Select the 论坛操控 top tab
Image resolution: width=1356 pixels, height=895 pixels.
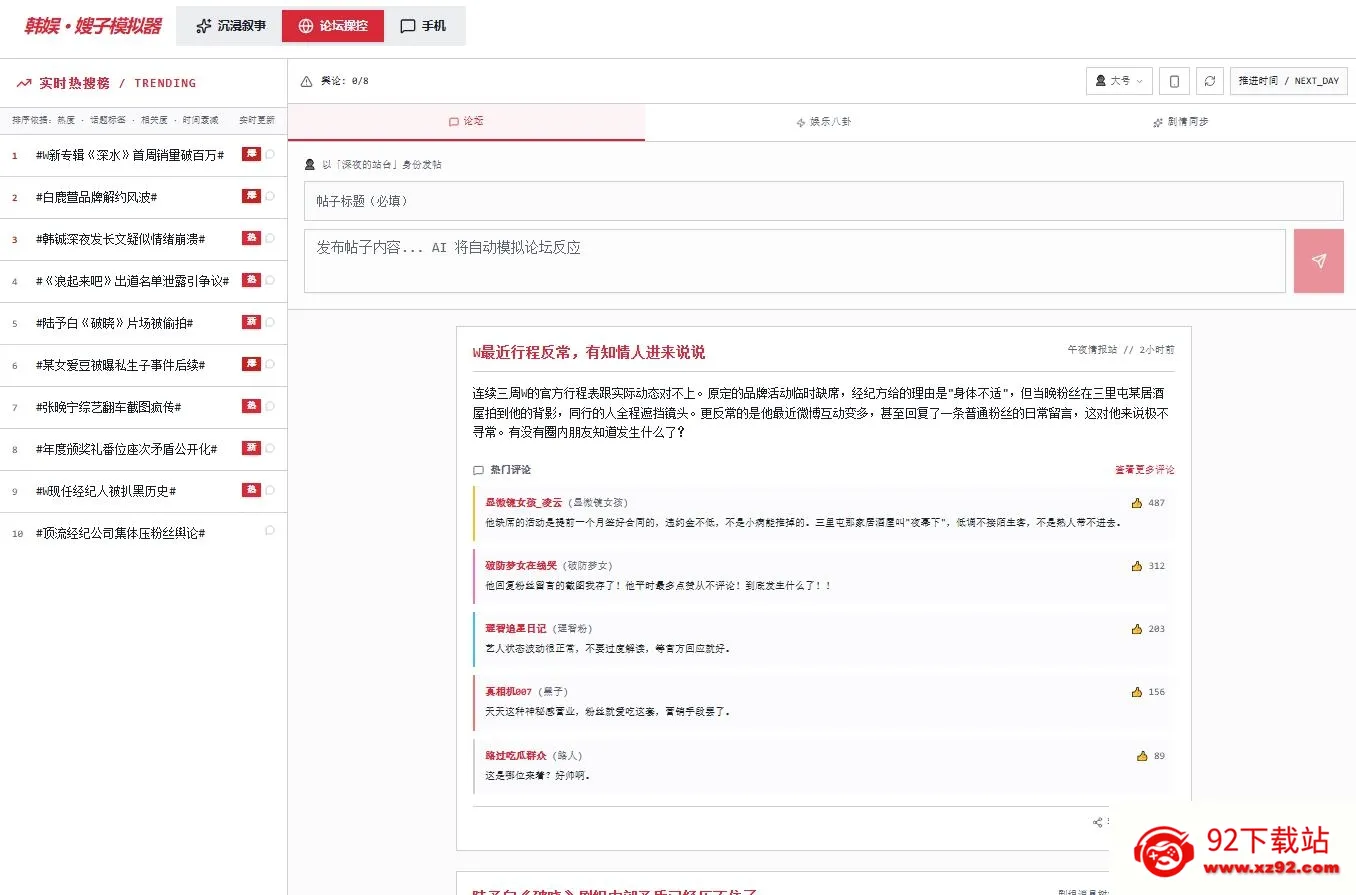pyautogui.click(x=333, y=26)
